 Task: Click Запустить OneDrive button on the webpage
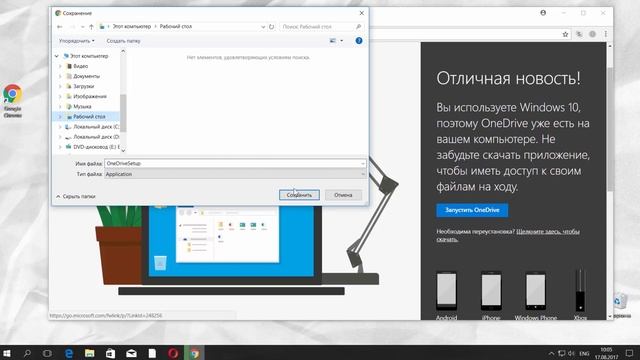click(x=472, y=210)
